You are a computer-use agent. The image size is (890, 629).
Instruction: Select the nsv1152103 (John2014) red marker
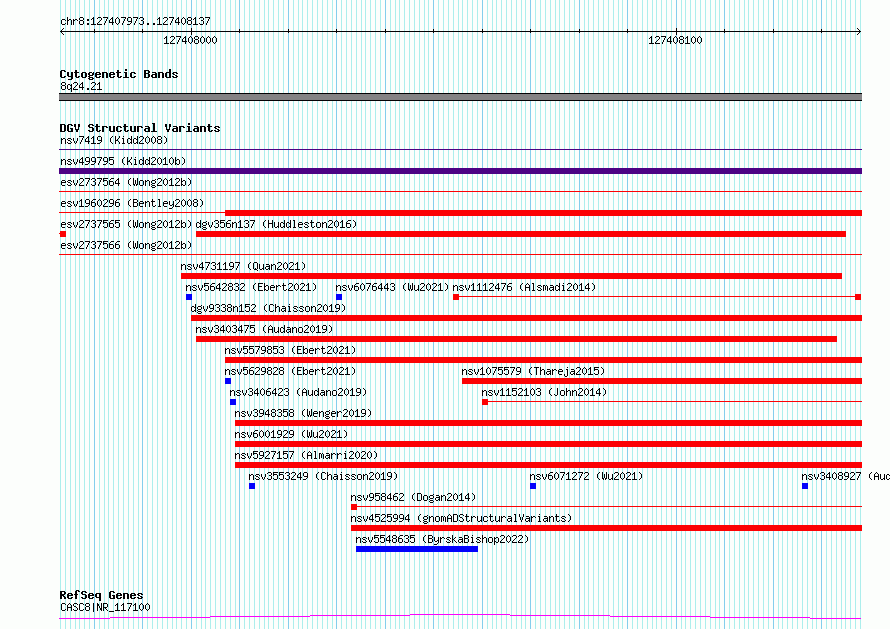tap(485, 402)
